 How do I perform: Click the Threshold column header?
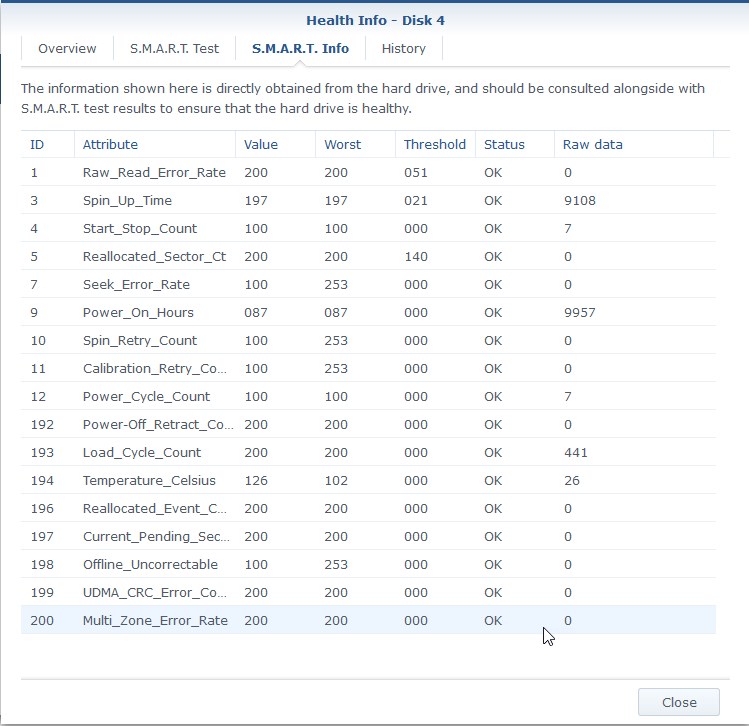click(x=435, y=144)
